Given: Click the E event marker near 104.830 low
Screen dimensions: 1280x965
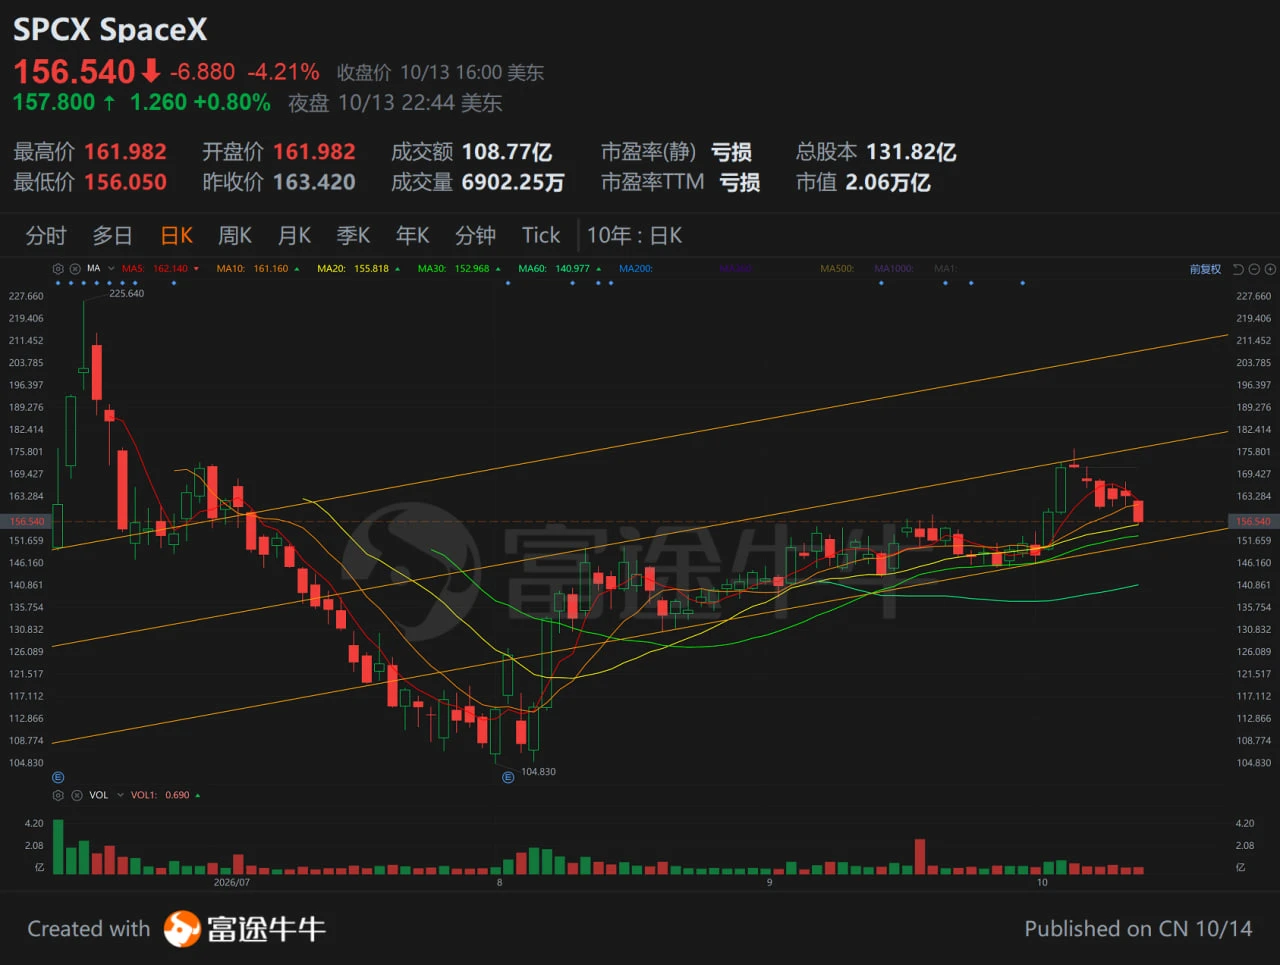Looking at the screenshot, I should point(508,776).
